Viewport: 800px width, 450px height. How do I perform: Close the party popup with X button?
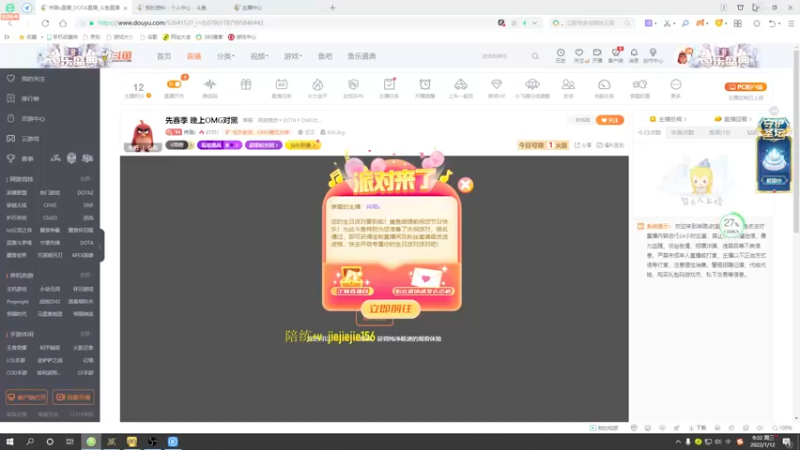[465, 185]
